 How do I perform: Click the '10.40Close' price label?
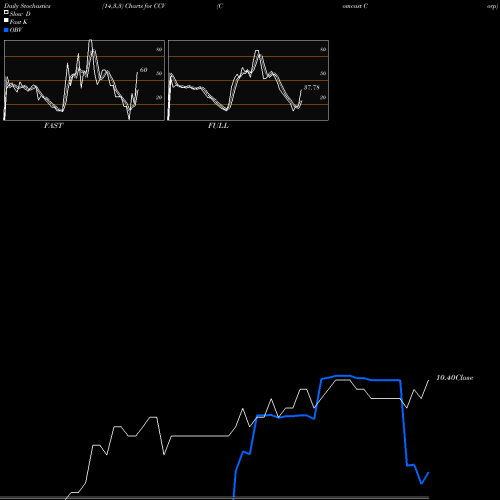coord(455,378)
